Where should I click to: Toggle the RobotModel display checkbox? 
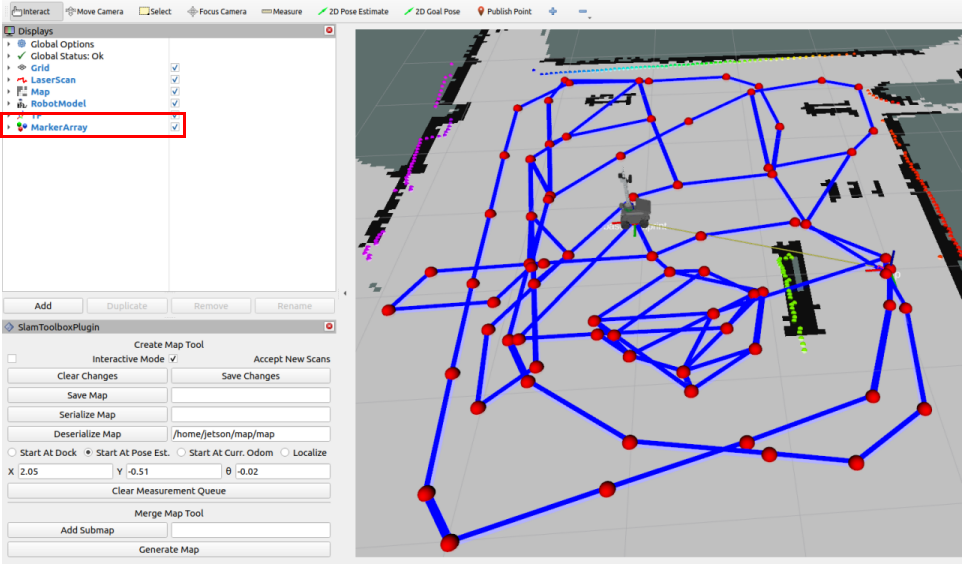click(x=175, y=104)
